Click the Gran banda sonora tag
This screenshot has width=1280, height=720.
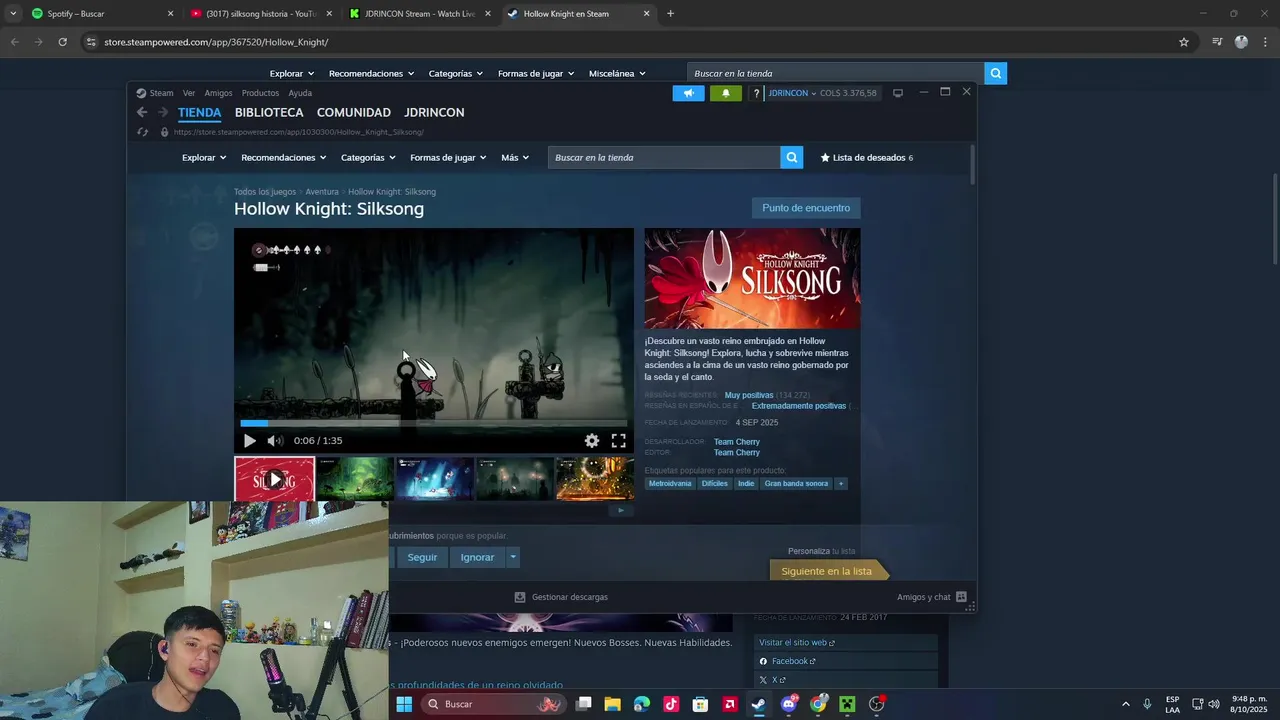pos(797,484)
